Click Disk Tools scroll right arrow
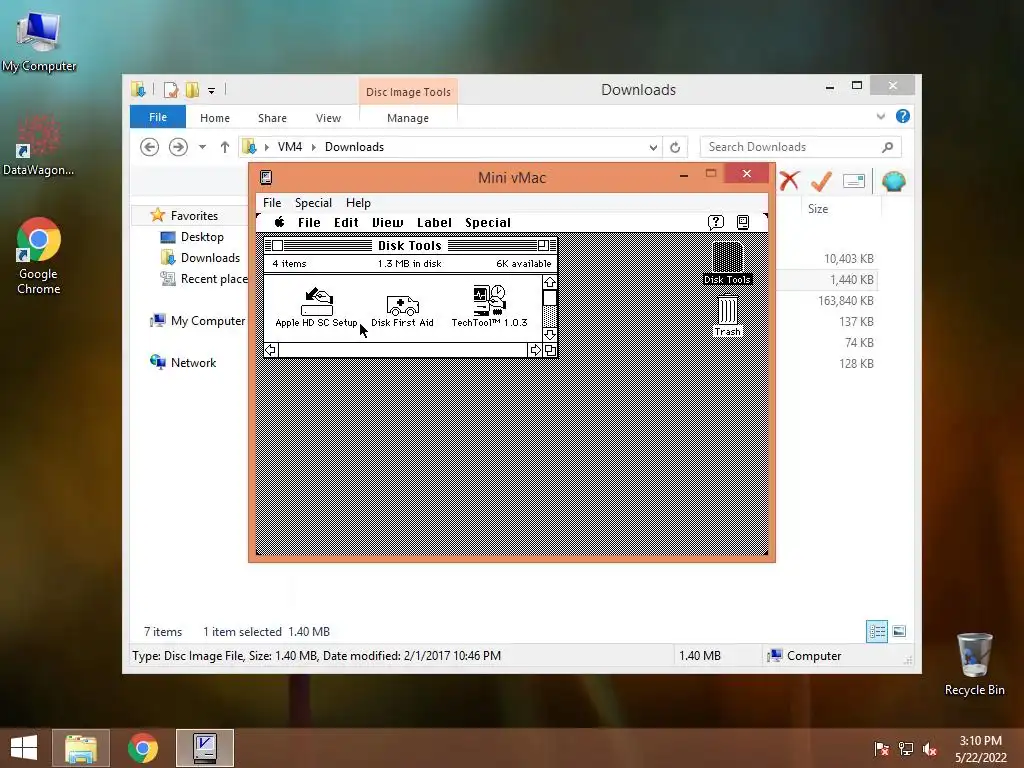Image resolution: width=1024 pixels, height=768 pixels. coord(535,350)
